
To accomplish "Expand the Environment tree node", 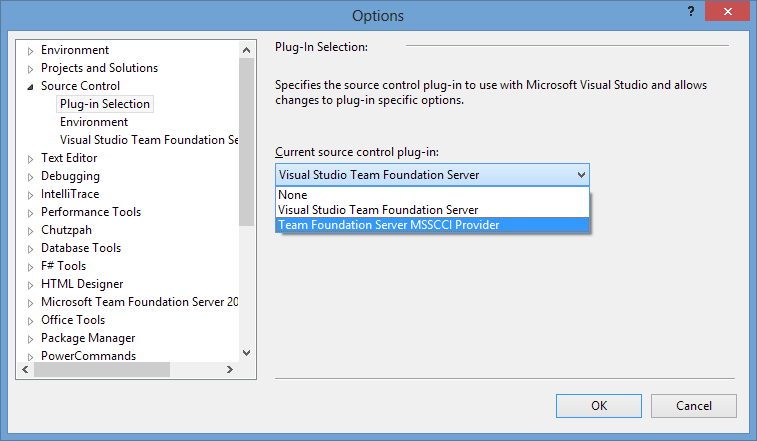I will coord(30,51).
